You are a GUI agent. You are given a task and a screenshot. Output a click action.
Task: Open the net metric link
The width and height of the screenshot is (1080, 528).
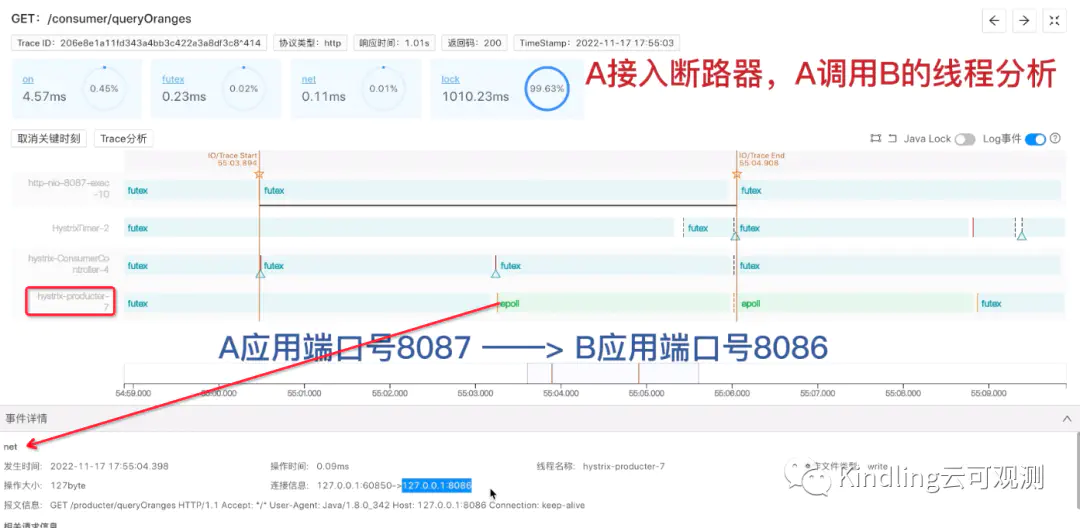click(x=308, y=79)
